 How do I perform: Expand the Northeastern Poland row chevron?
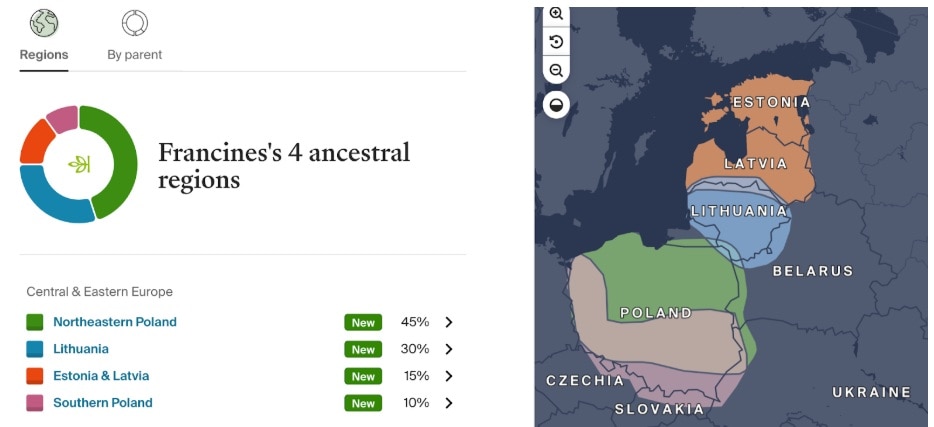[449, 322]
